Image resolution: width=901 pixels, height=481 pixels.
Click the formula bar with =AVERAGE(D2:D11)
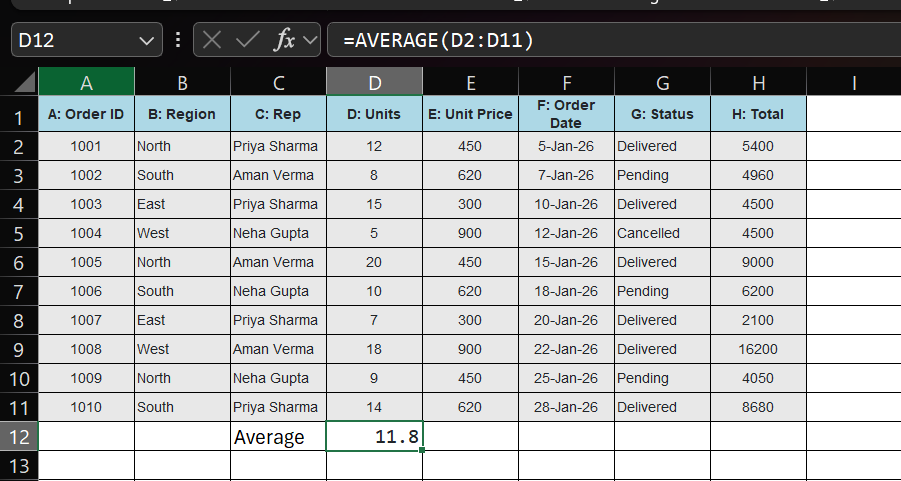coord(614,40)
